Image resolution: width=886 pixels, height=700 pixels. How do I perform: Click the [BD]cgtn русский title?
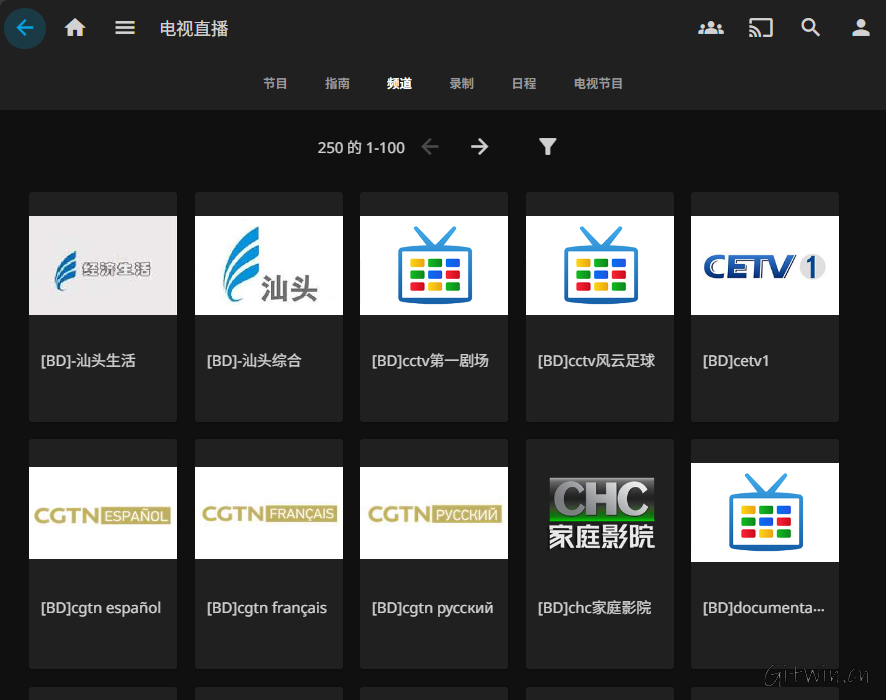(432, 608)
